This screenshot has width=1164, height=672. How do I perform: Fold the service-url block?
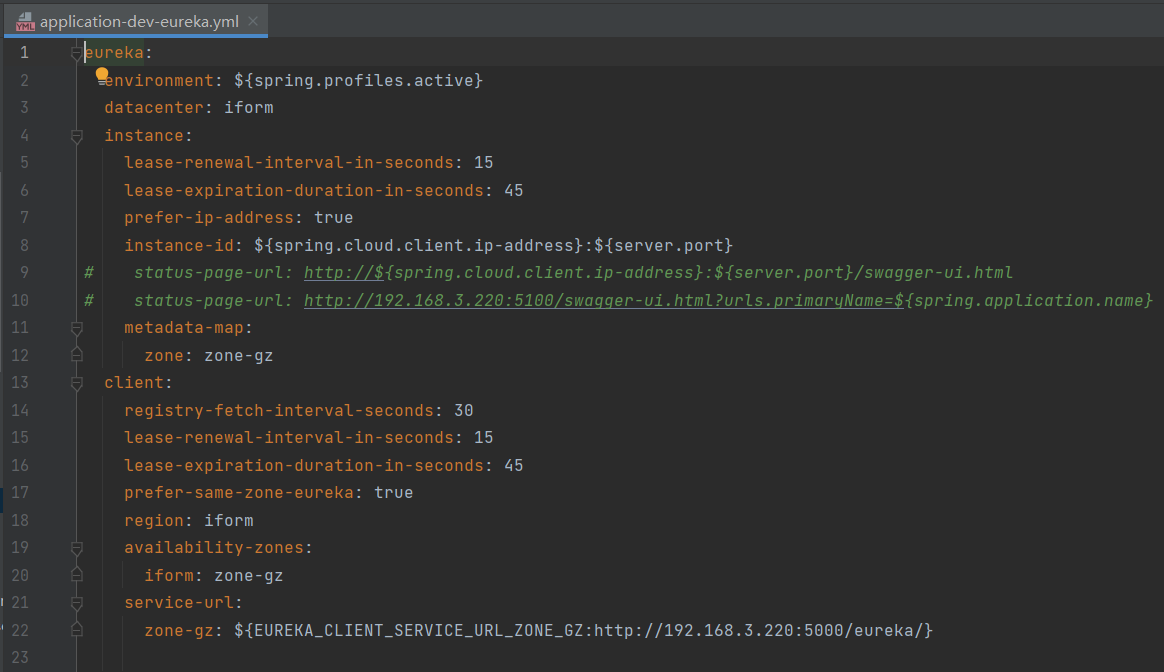pos(77,603)
